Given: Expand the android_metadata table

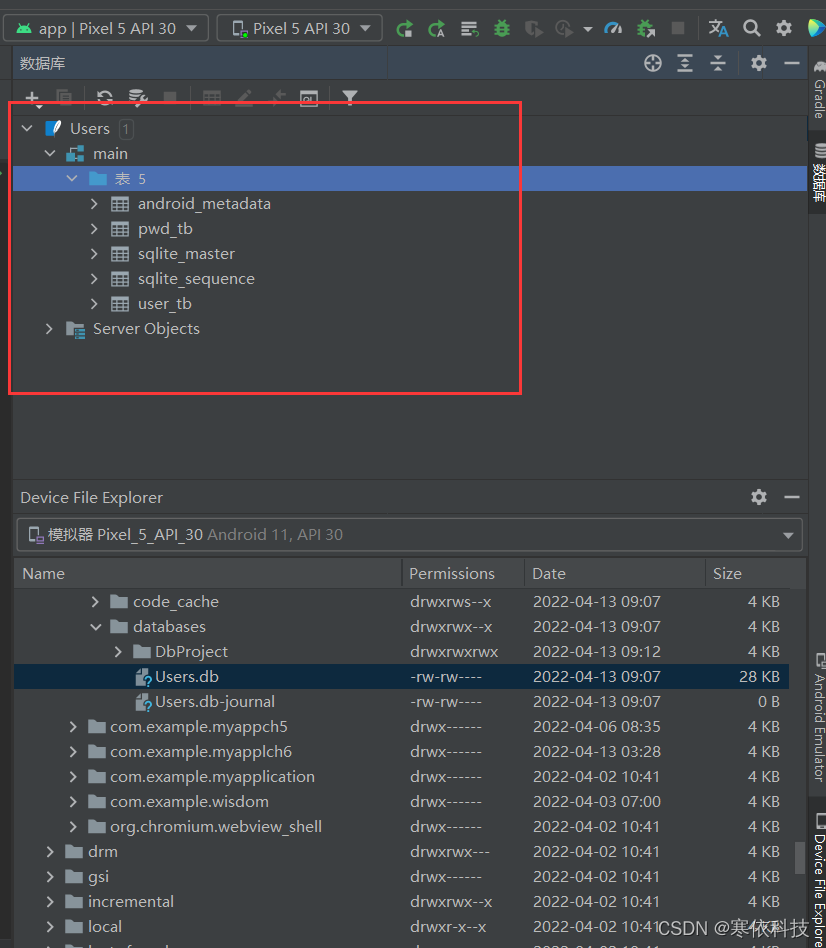Looking at the screenshot, I should (94, 204).
